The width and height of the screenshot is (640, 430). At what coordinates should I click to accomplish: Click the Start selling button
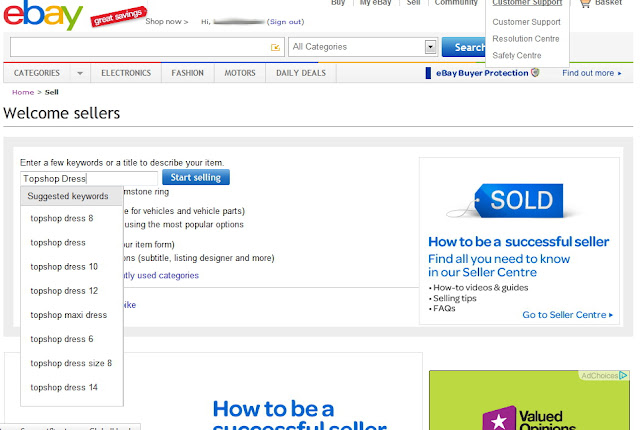coord(196,177)
